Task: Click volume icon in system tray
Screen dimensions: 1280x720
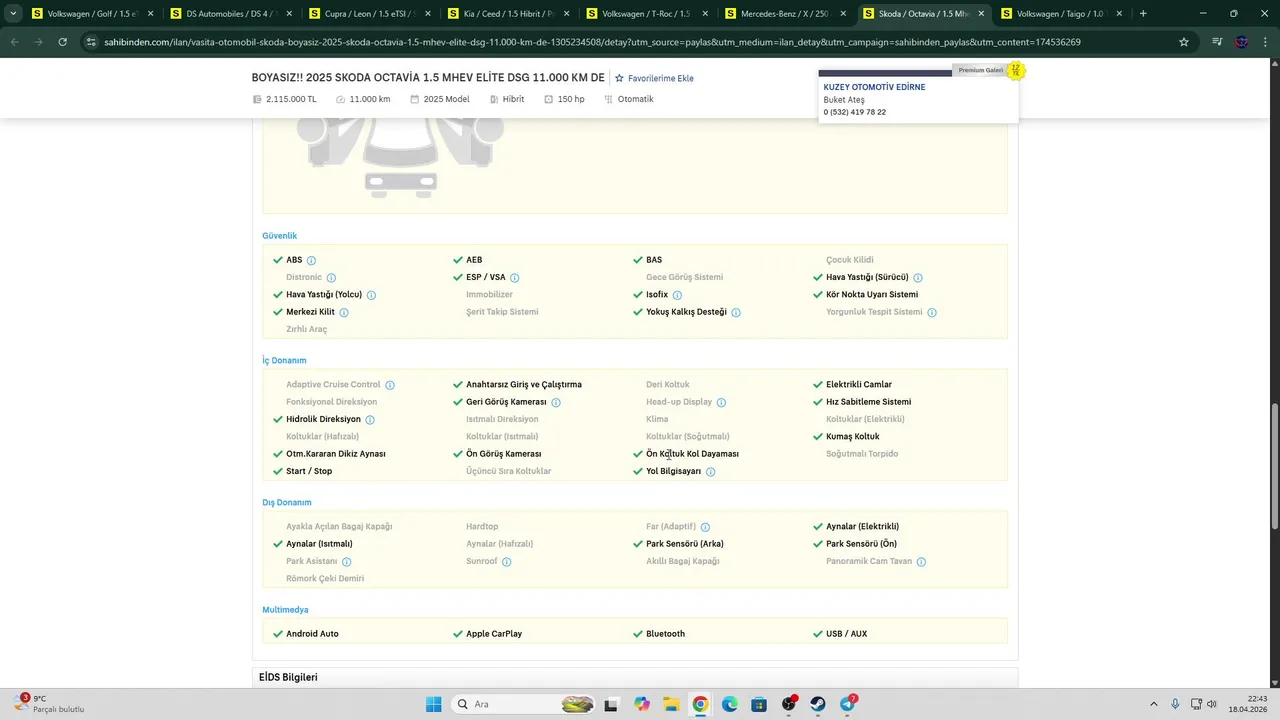Action: (1211, 704)
